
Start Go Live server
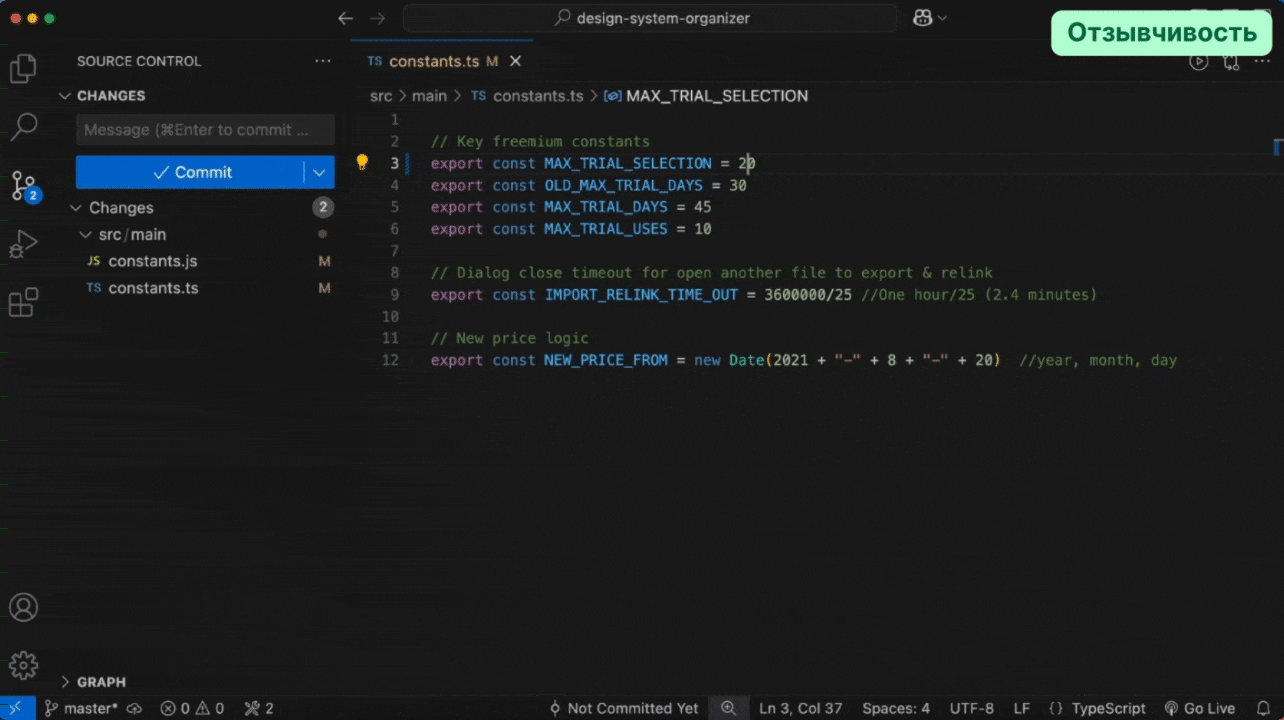click(1200, 708)
